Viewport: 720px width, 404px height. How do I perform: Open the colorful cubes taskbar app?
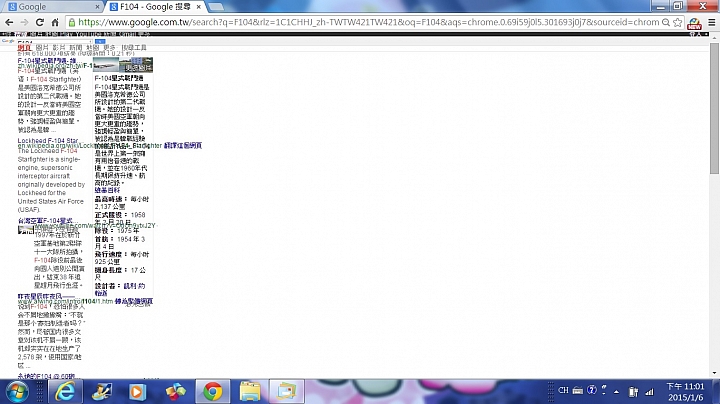tap(175, 392)
